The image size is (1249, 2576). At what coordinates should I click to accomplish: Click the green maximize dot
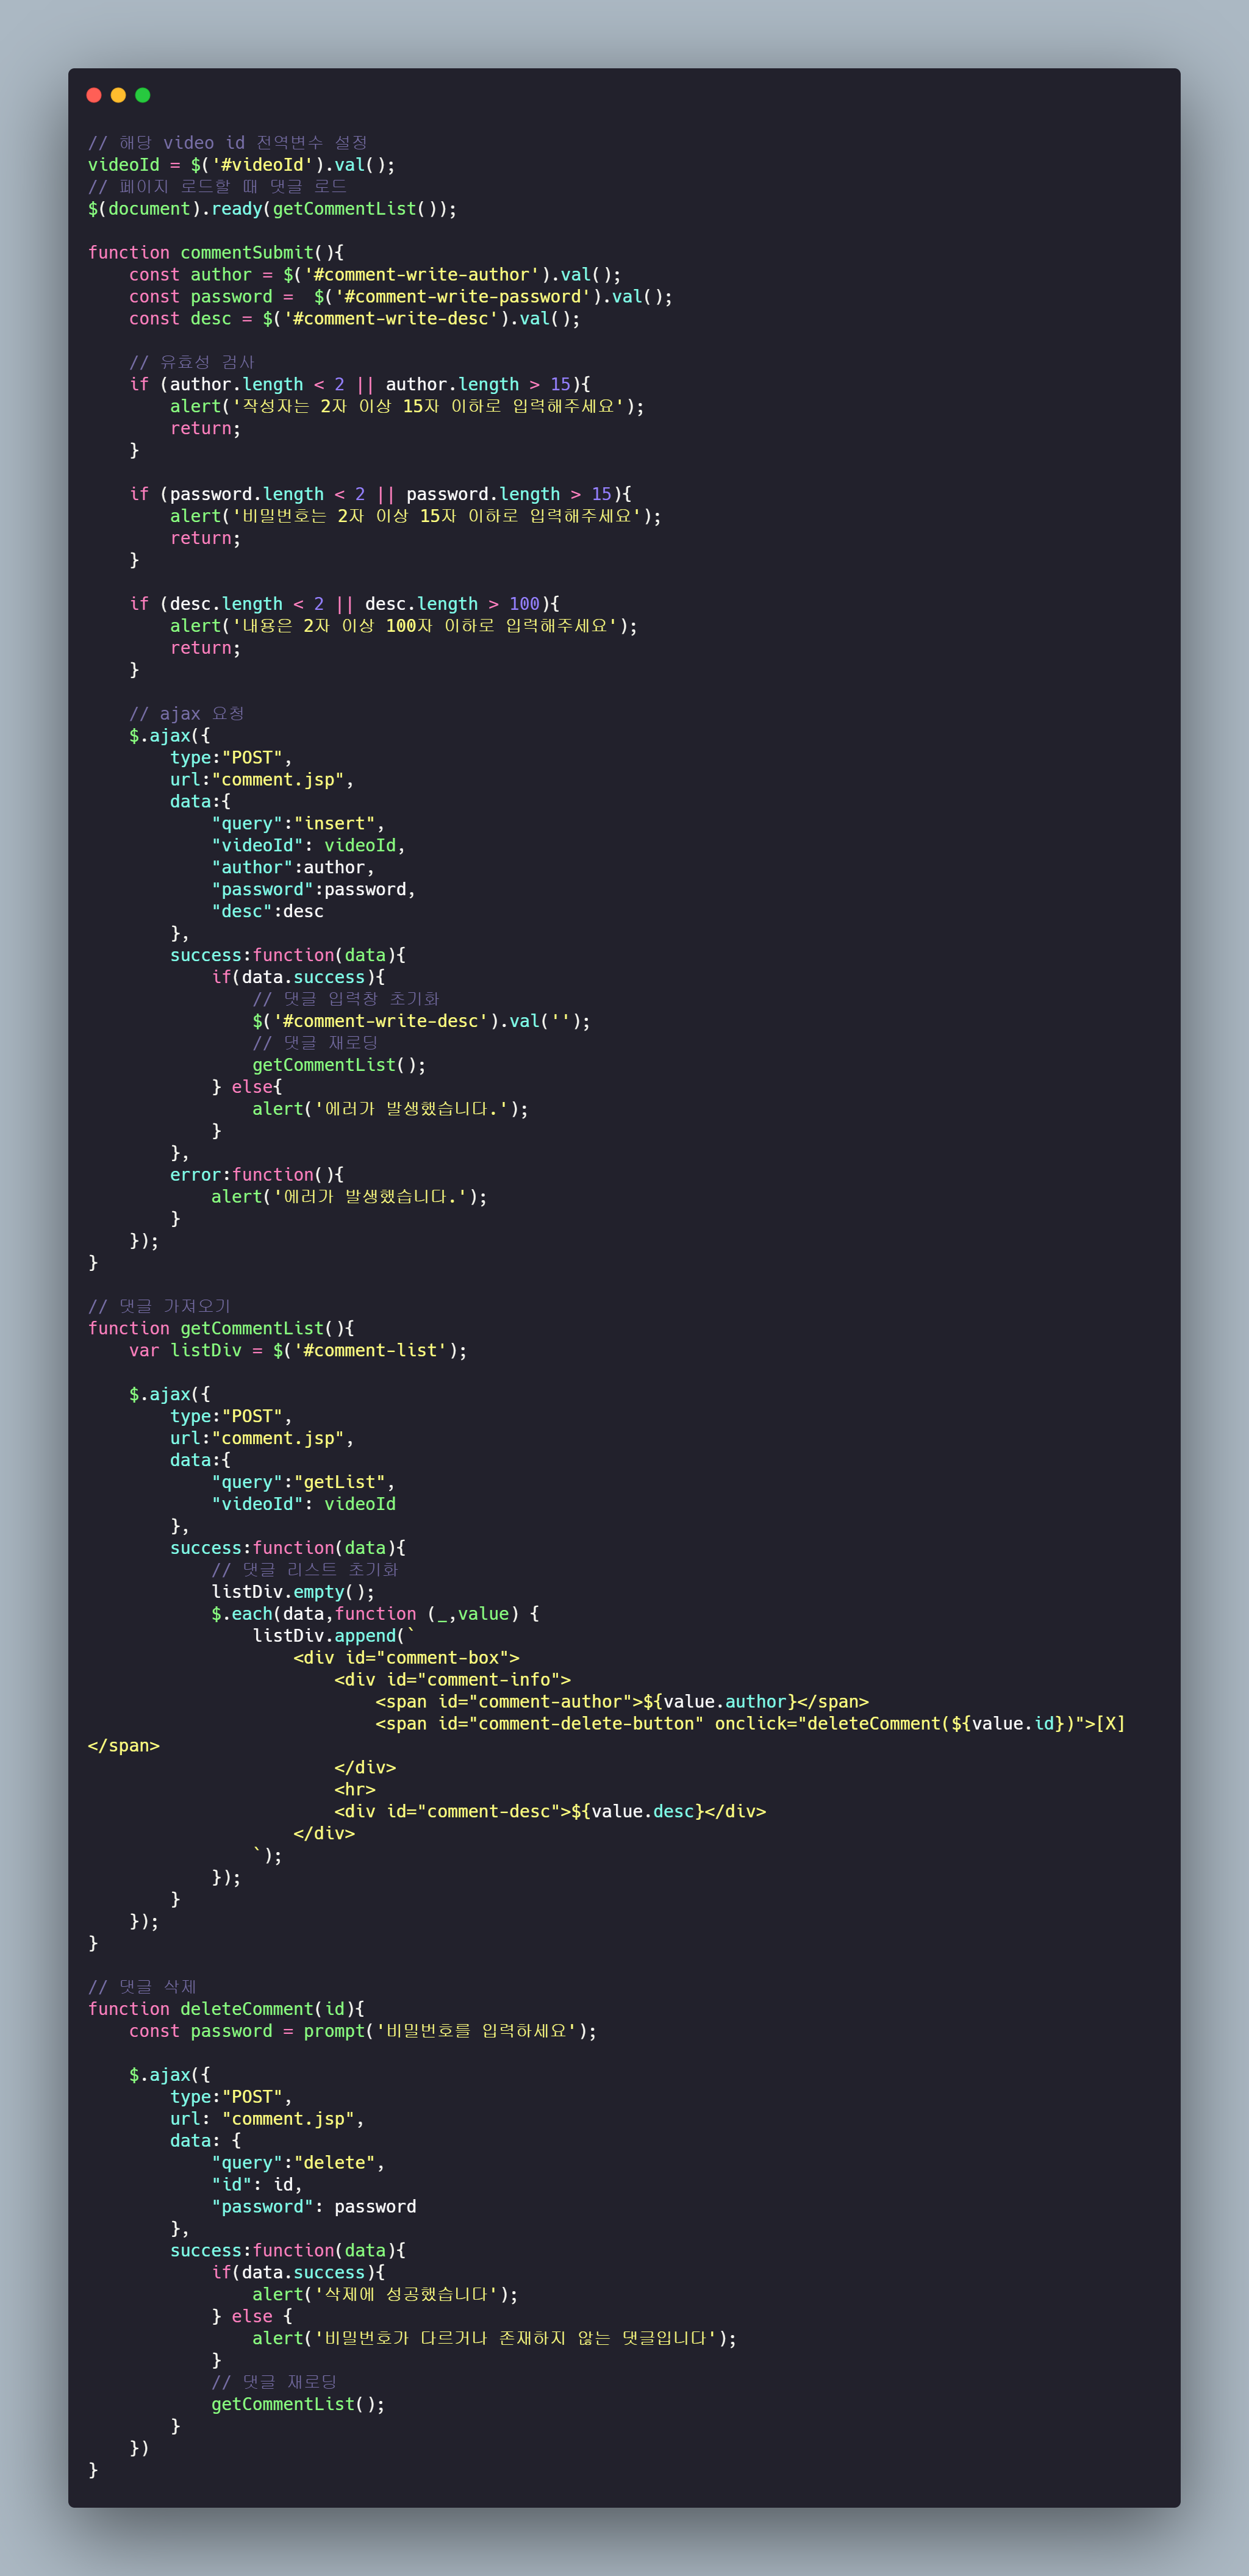(143, 95)
